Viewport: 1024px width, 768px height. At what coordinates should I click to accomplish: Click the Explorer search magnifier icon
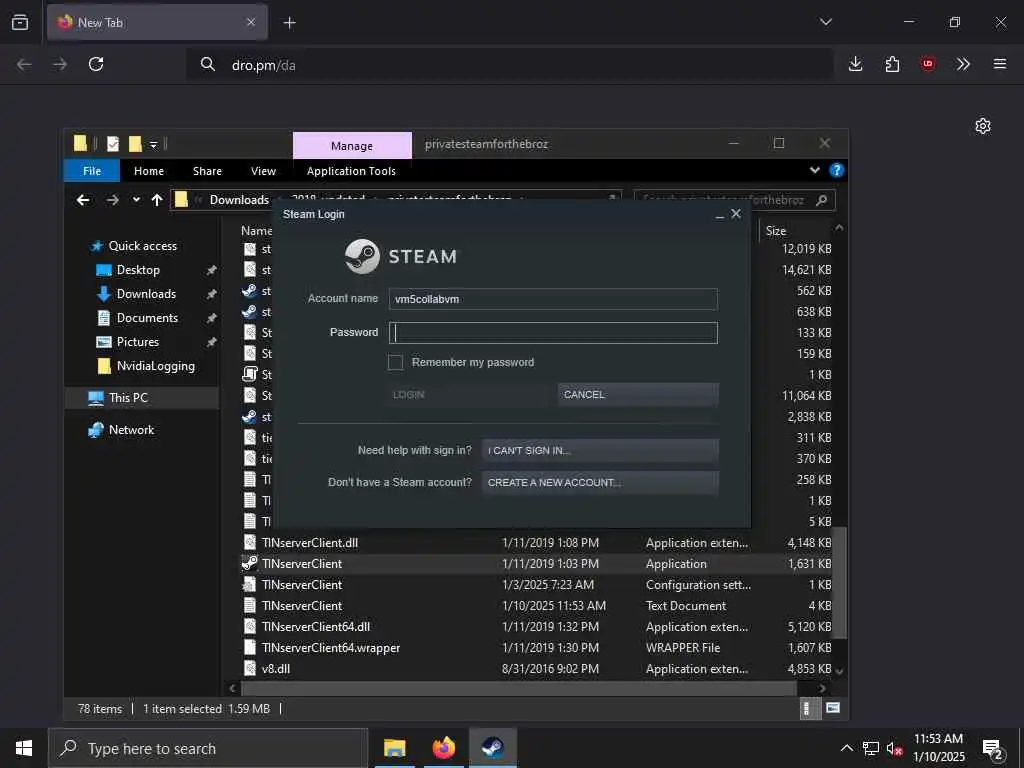(822, 200)
